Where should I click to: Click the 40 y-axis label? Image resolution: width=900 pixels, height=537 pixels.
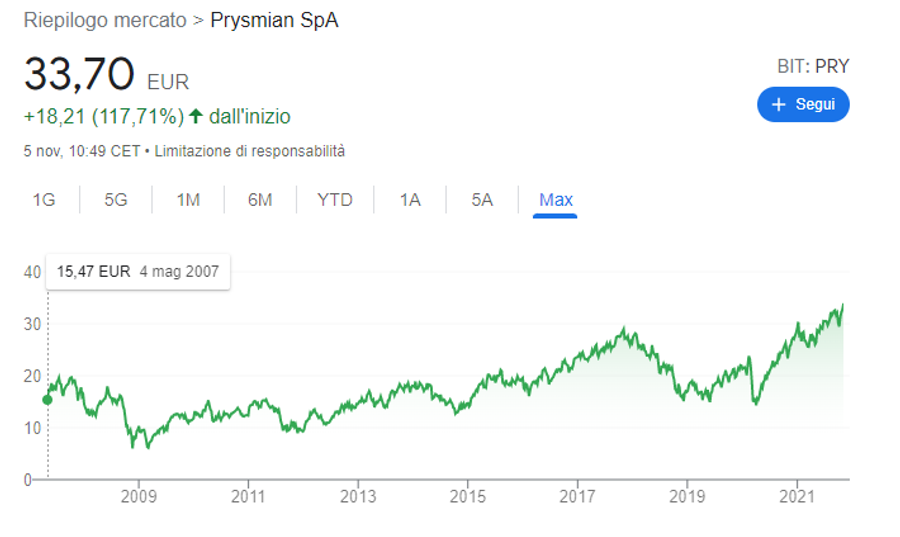click(32, 272)
